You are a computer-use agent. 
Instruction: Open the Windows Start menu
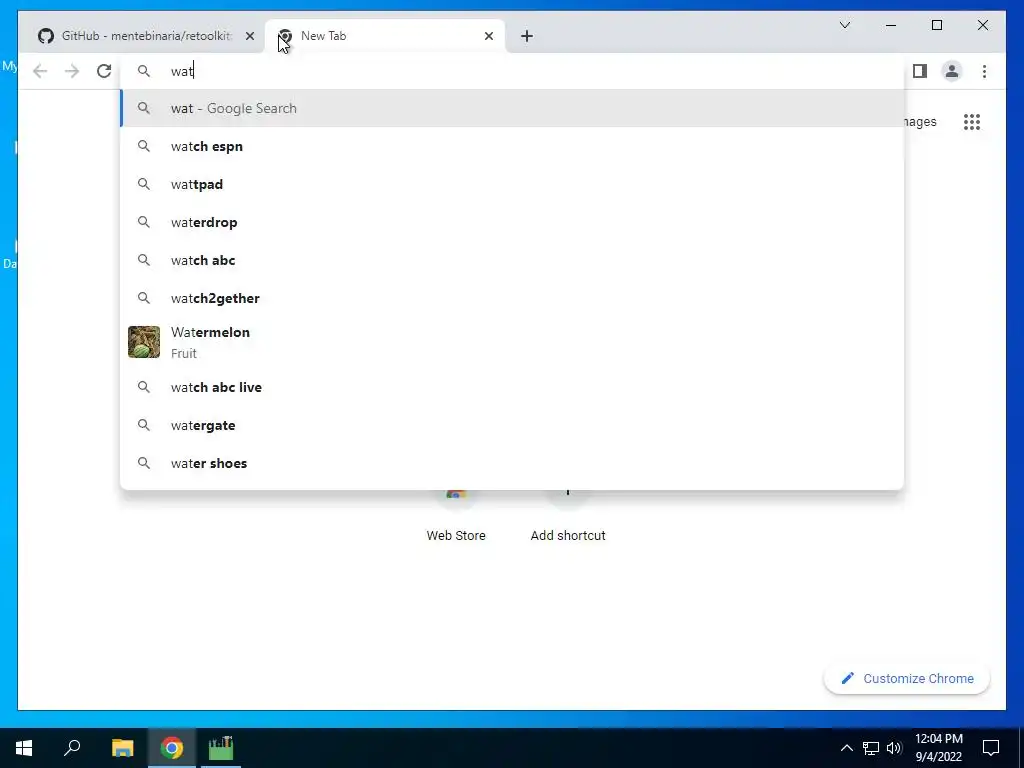point(24,748)
